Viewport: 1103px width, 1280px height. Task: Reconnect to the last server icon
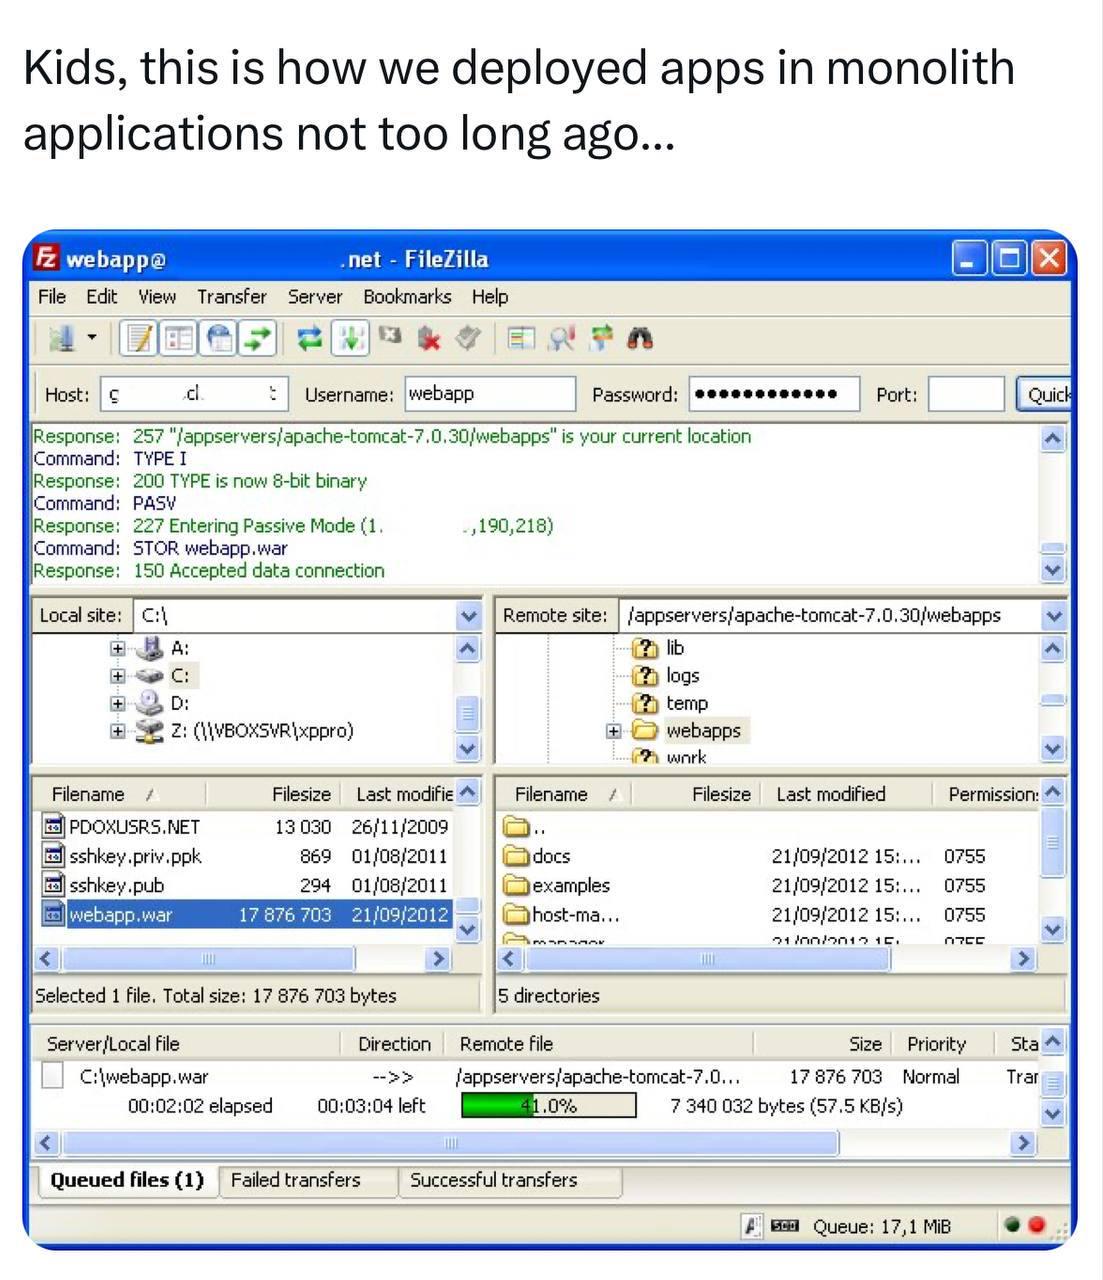coord(467,339)
